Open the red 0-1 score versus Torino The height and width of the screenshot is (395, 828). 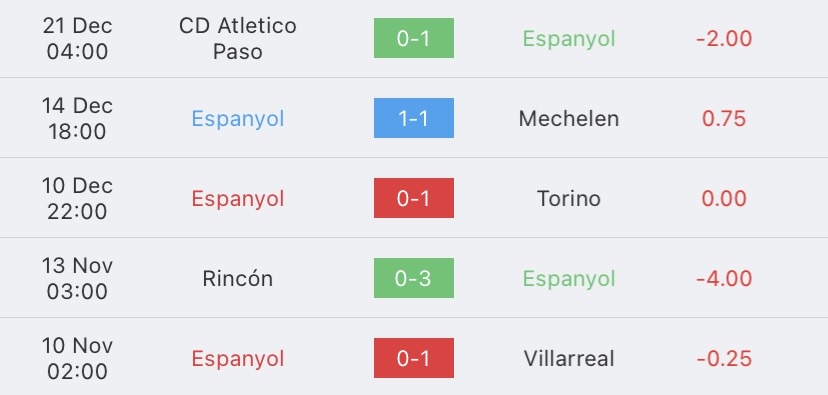point(413,198)
